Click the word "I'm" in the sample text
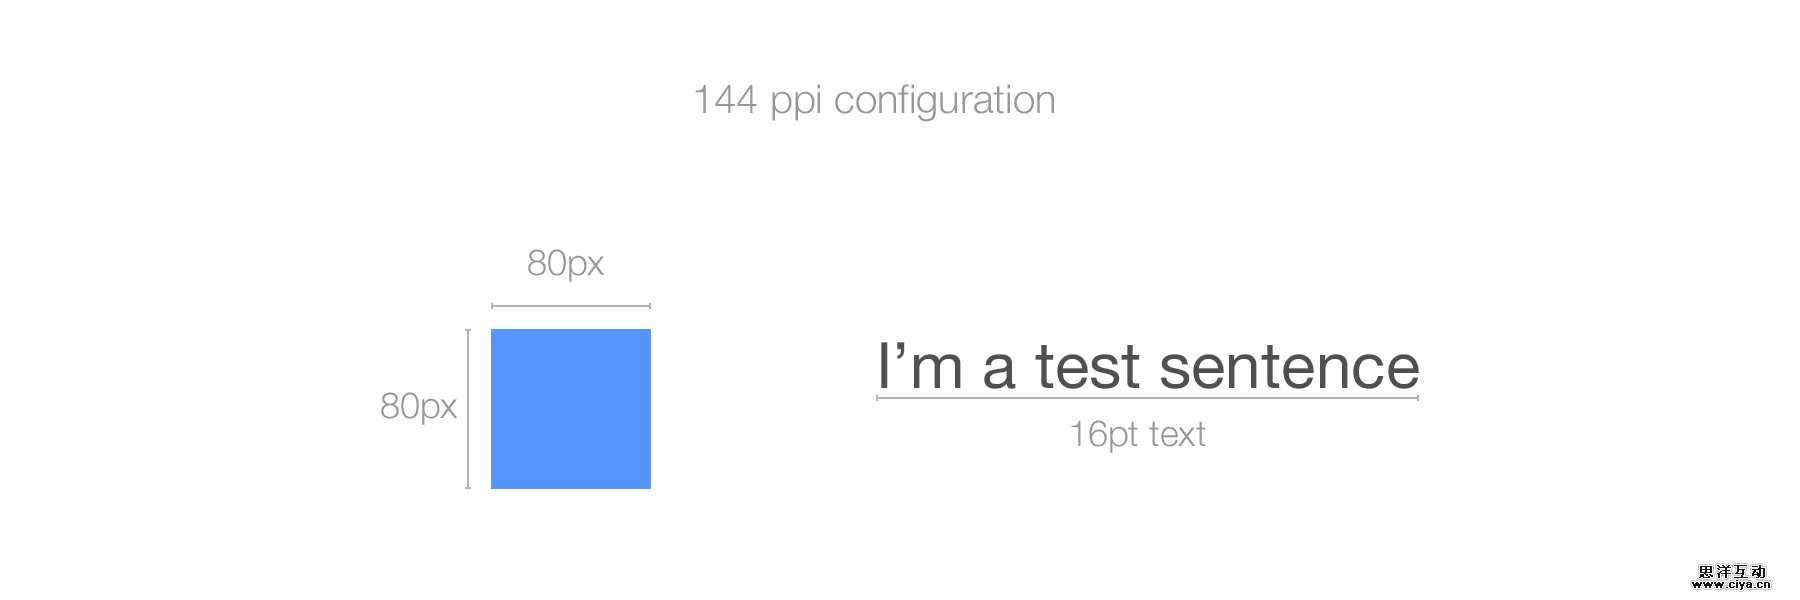 point(920,367)
